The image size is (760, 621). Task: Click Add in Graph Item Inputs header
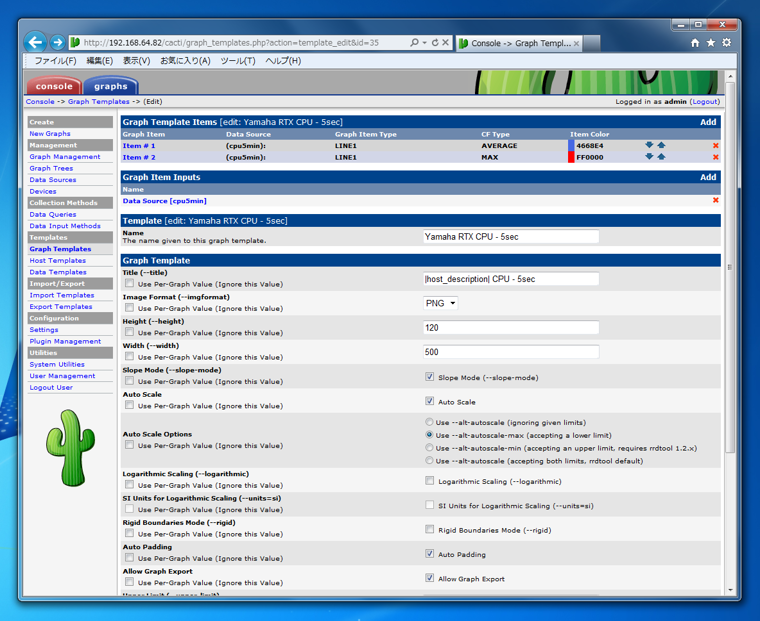point(708,177)
